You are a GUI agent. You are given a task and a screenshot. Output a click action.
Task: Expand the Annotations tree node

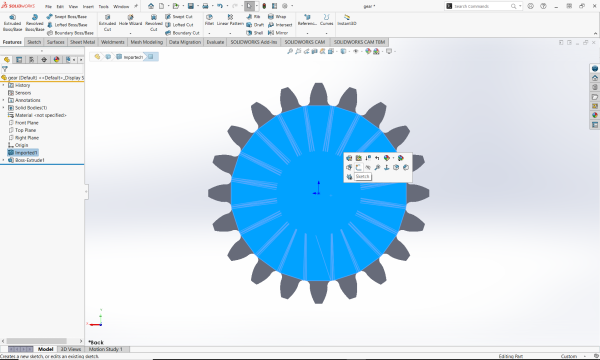click(x=3, y=100)
